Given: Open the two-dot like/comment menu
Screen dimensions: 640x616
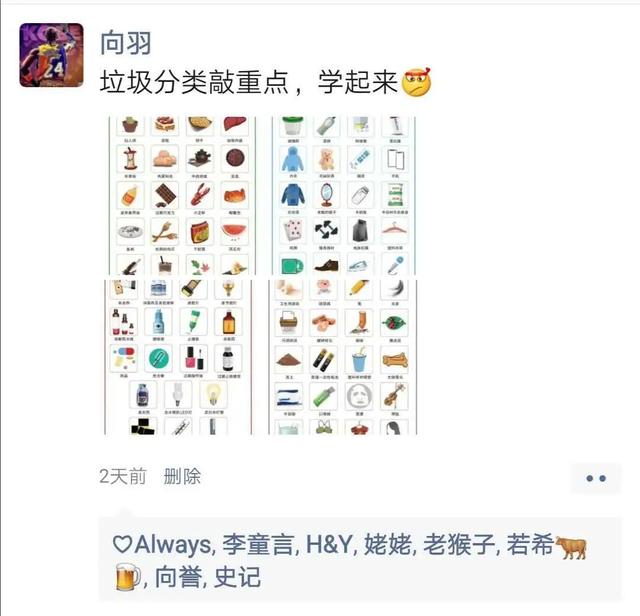Looking at the screenshot, I should pos(596,478).
